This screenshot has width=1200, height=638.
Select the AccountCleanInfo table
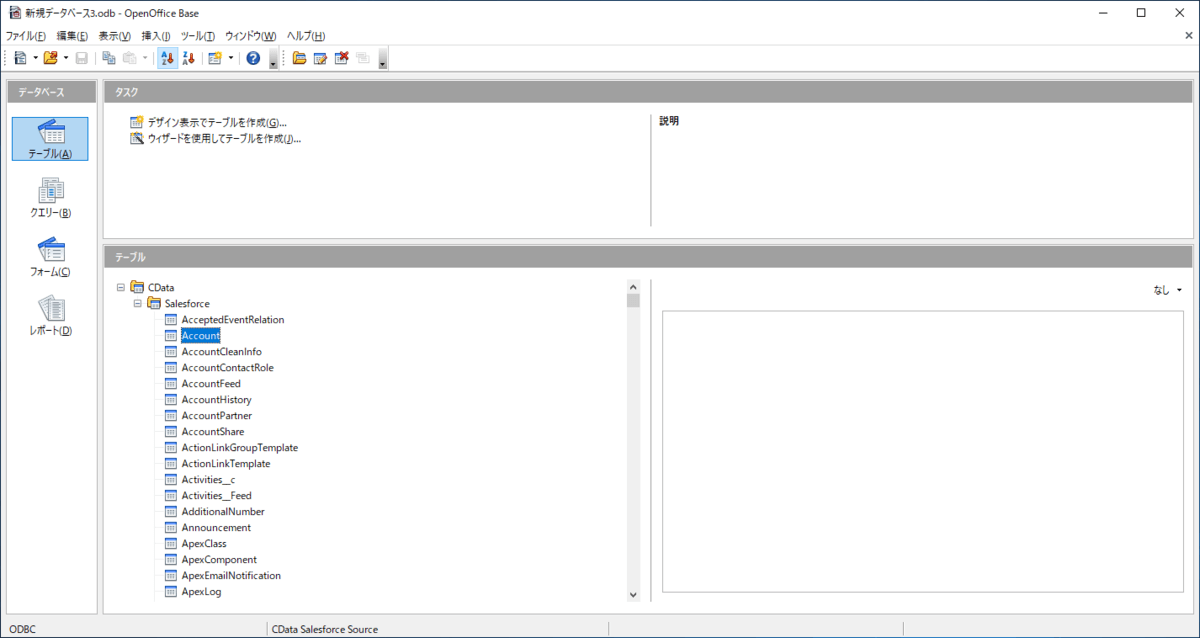click(221, 351)
